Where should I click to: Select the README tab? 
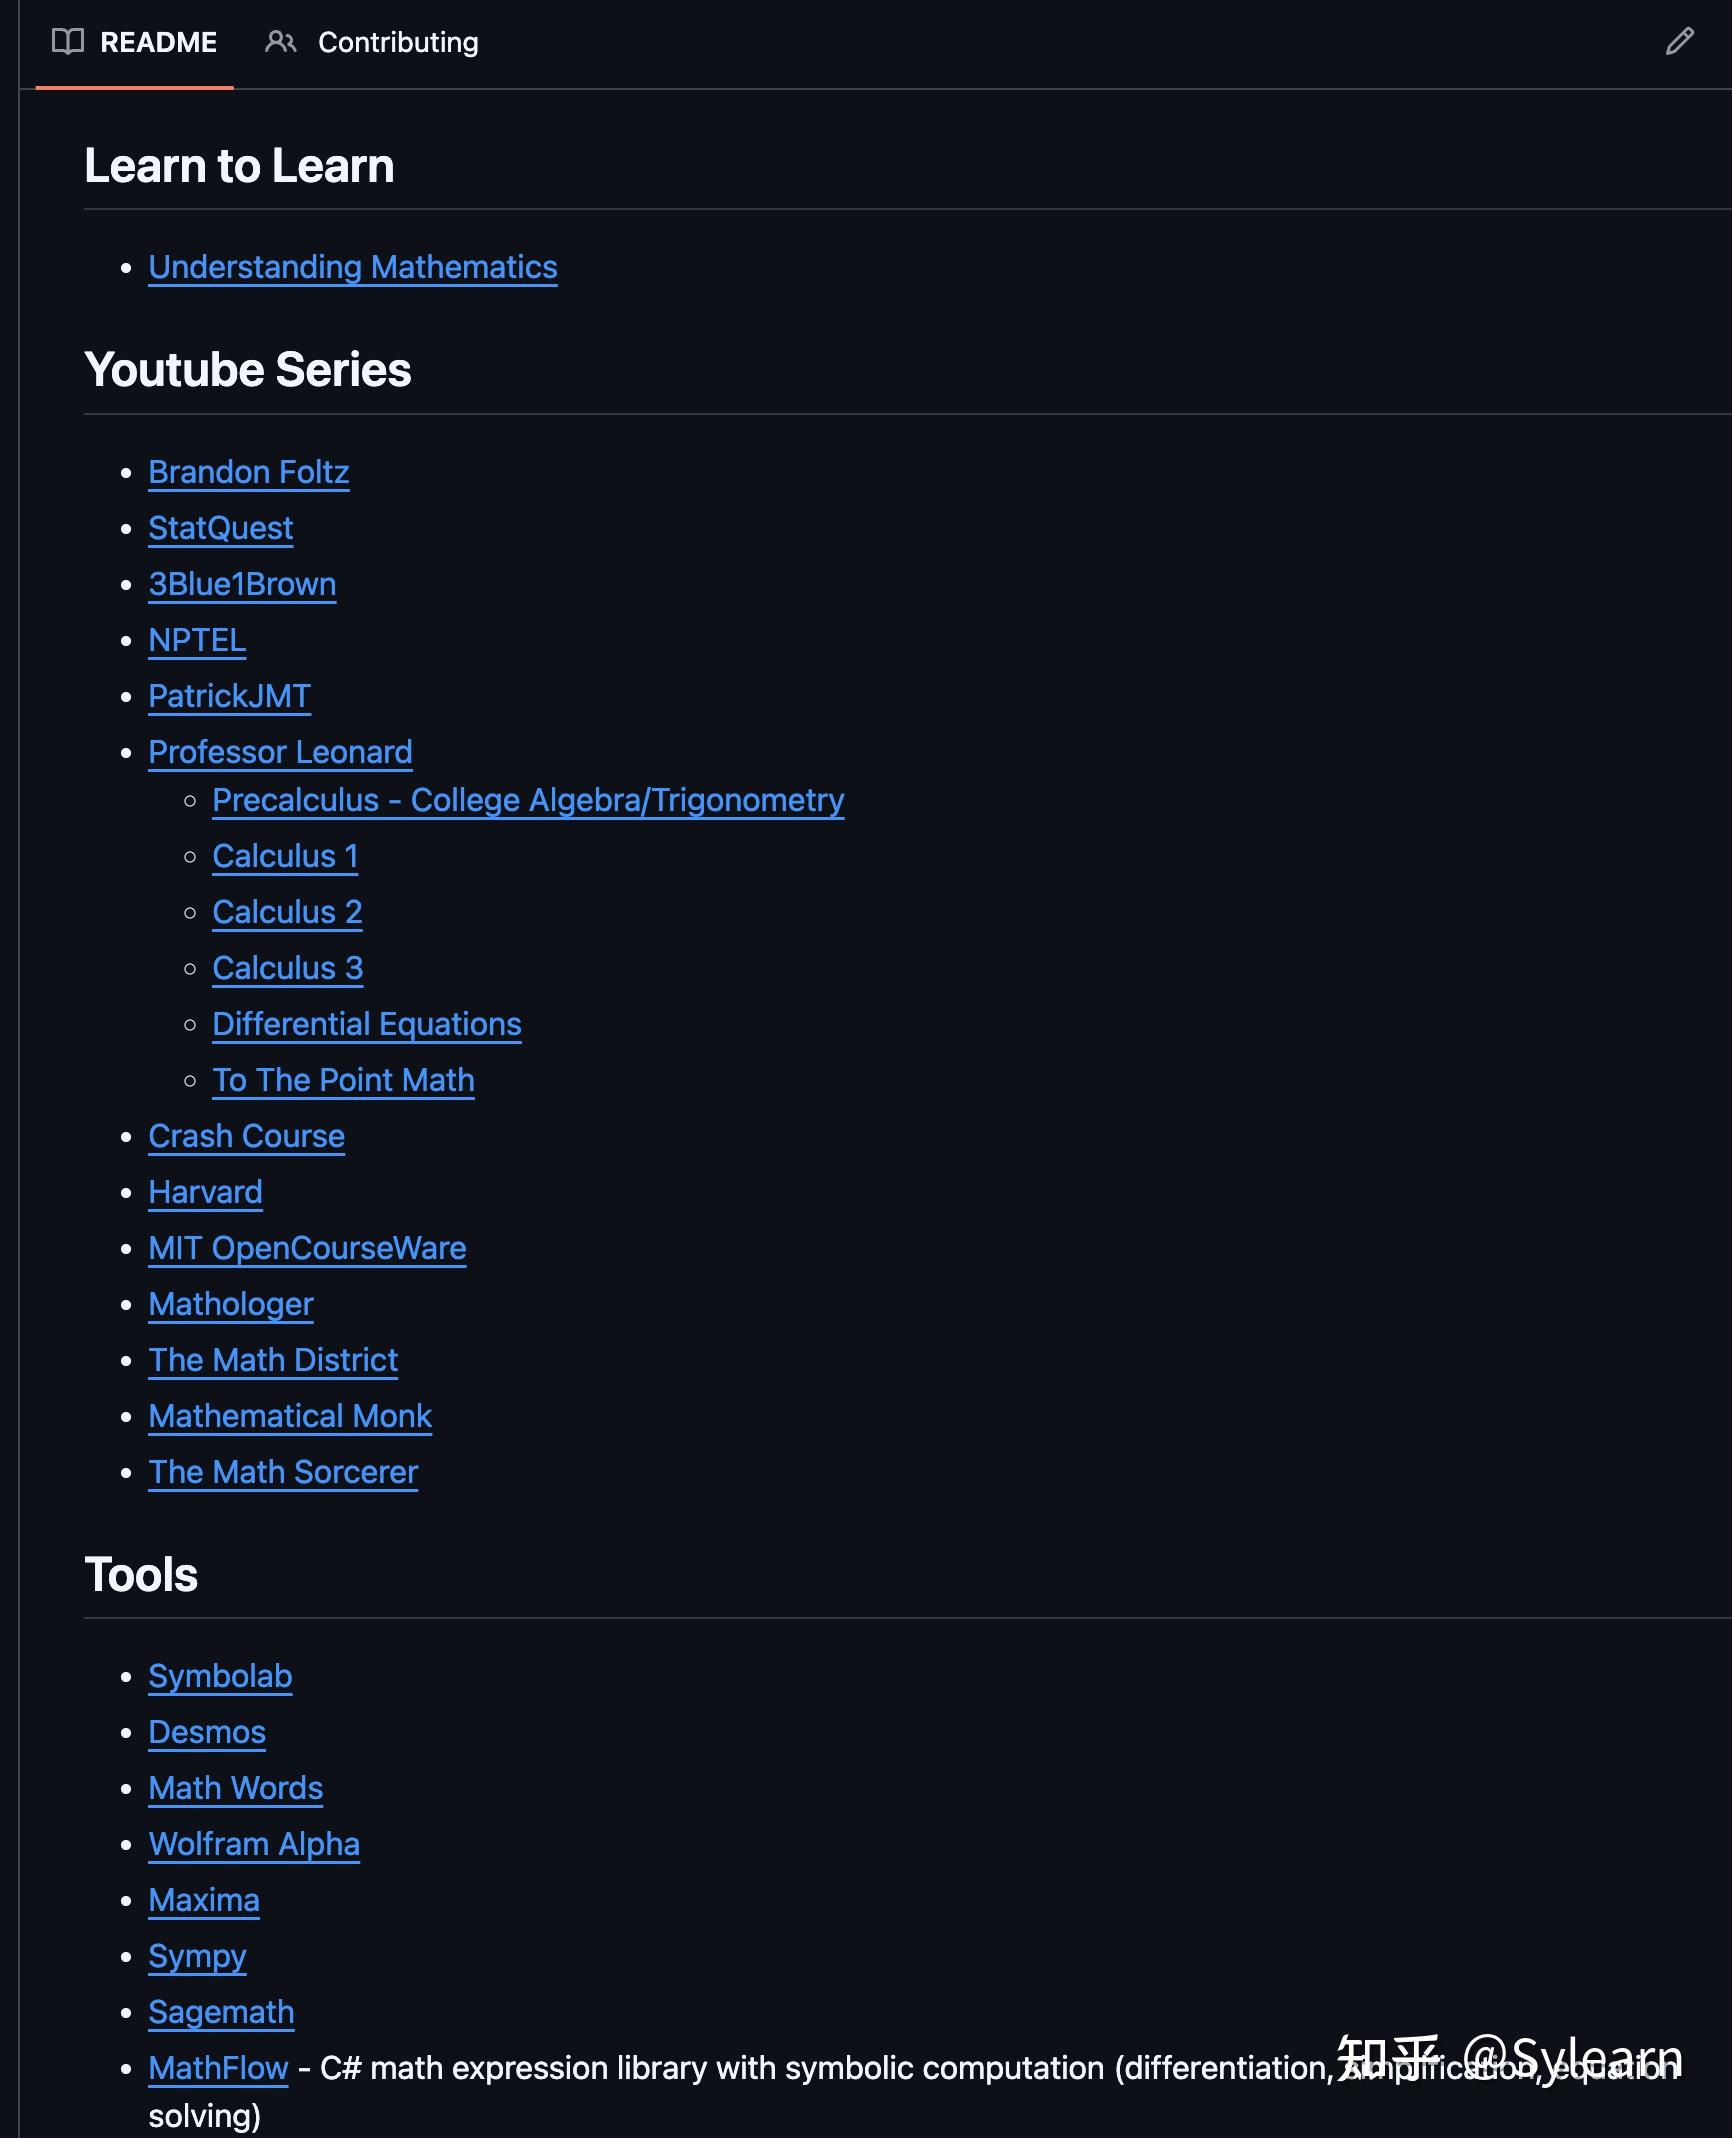(157, 42)
